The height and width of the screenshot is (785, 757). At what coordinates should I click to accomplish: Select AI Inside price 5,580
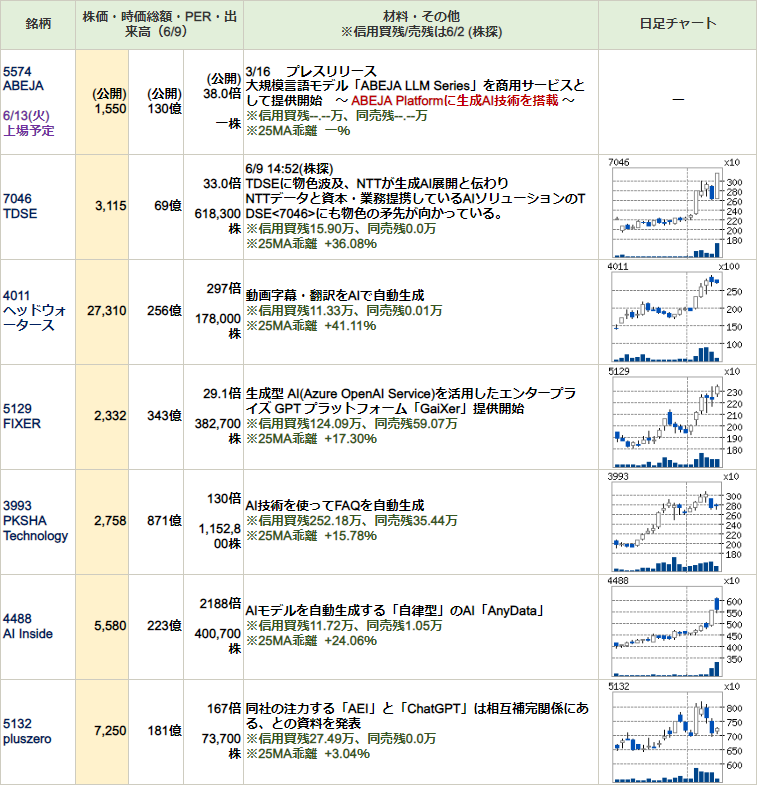point(110,626)
